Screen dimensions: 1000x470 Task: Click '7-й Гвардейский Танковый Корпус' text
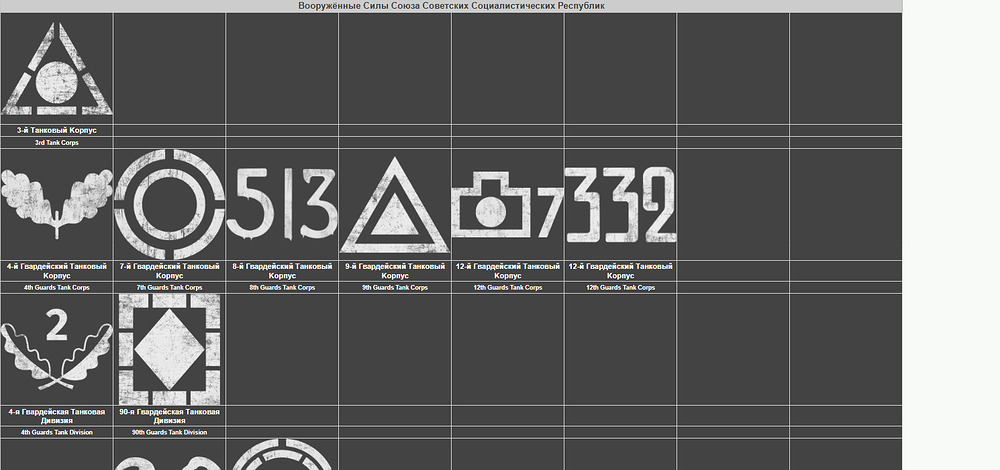[x=170, y=271]
